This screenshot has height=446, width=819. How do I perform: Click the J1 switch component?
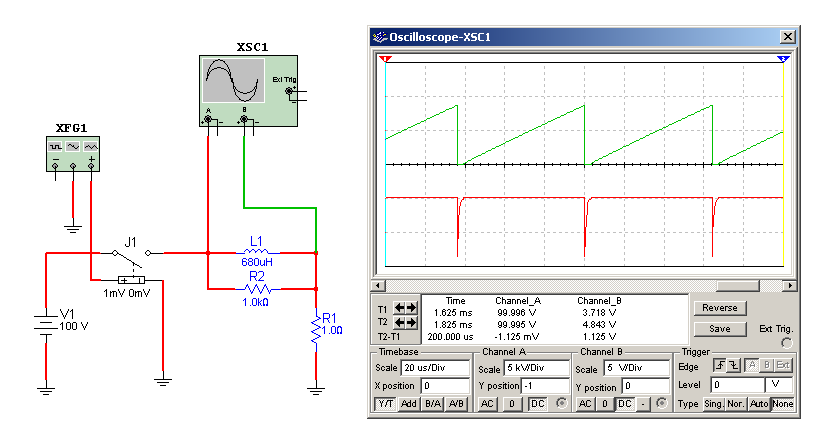pos(131,266)
